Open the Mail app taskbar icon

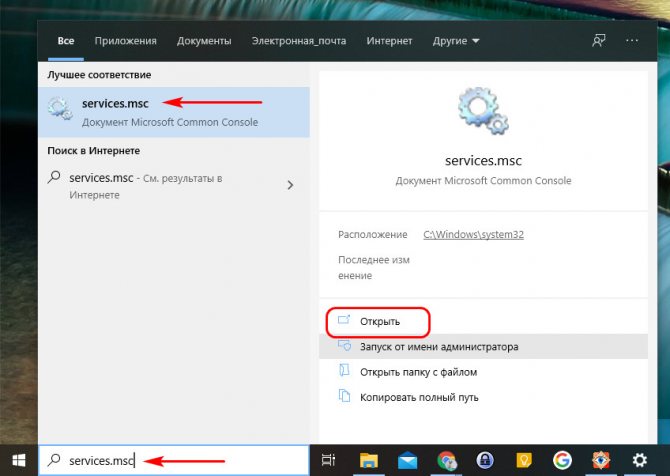tap(407, 460)
